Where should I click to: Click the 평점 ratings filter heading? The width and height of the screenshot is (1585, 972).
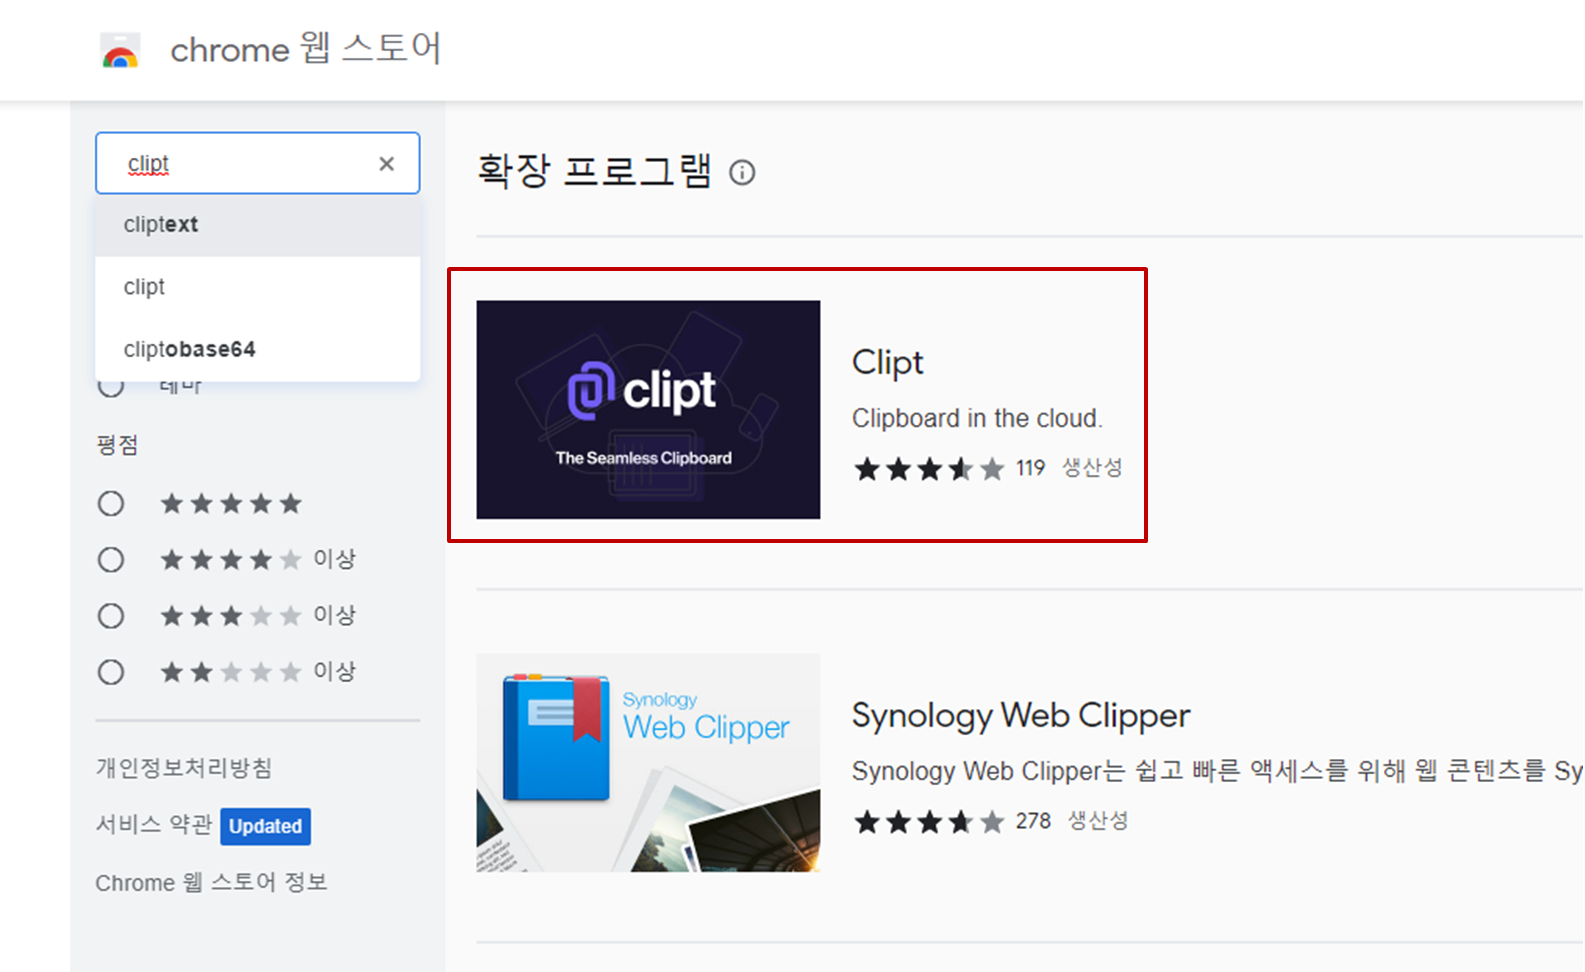click(x=117, y=445)
